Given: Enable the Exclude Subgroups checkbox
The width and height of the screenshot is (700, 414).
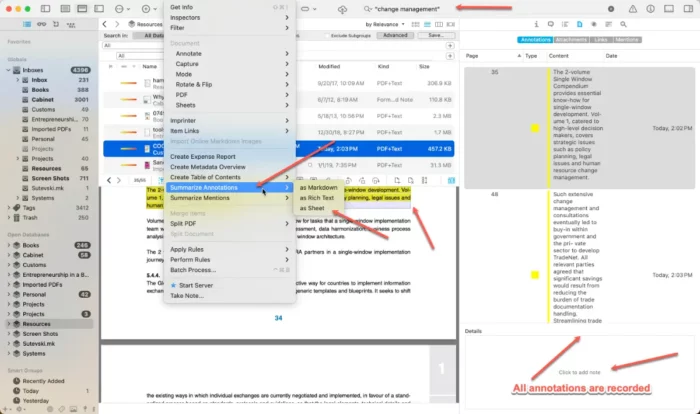Looking at the screenshot, I should 327,35.
